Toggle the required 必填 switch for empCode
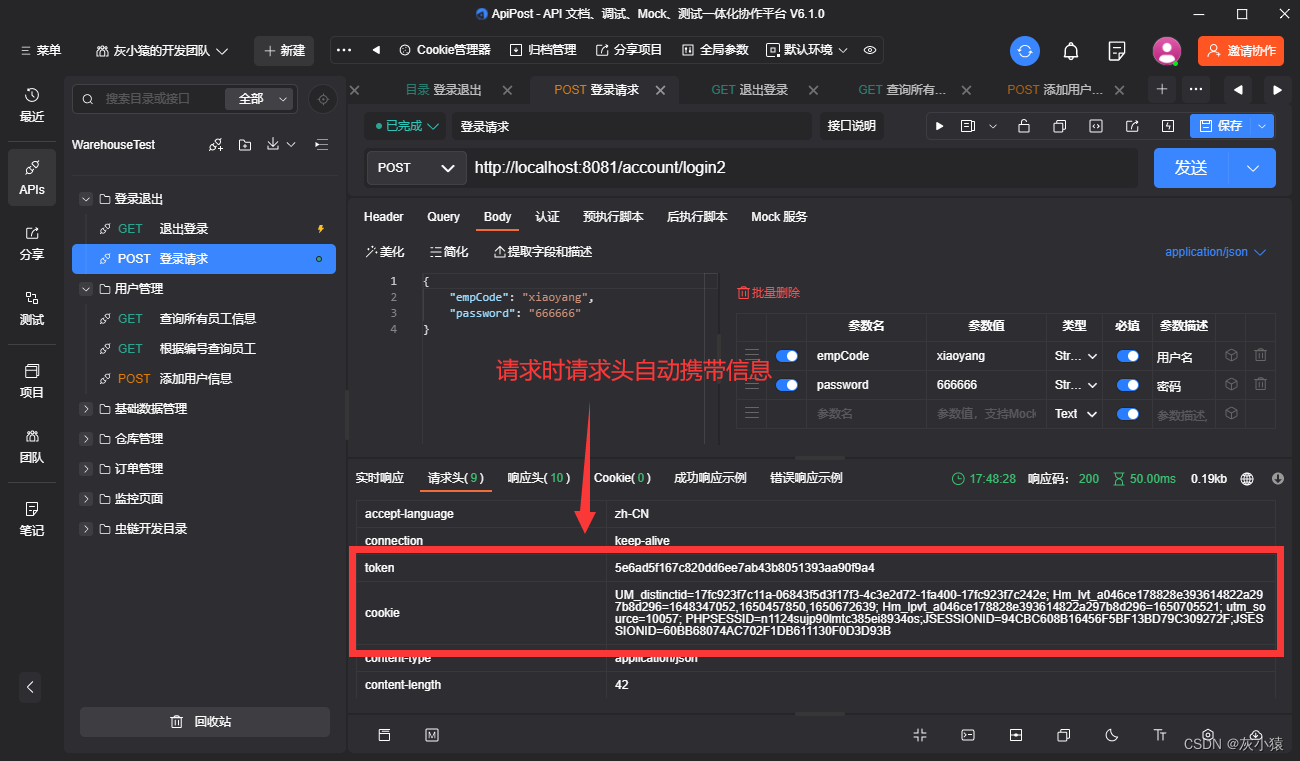This screenshot has width=1300, height=761. pos(1128,356)
